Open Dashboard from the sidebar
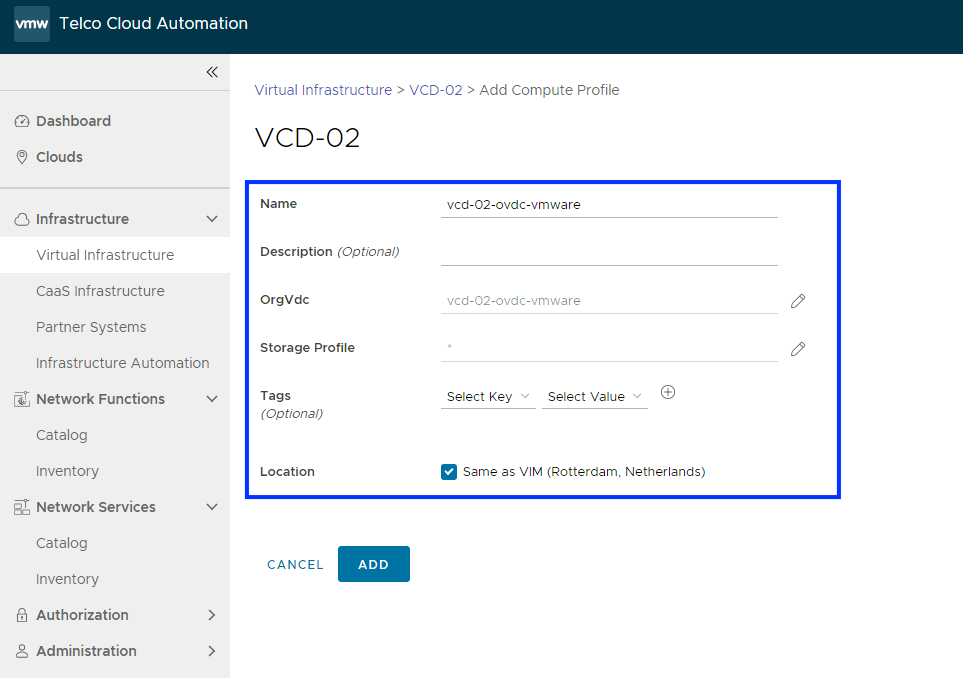The width and height of the screenshot is (963, 678). pyautogui.click(x=73, y=121)
